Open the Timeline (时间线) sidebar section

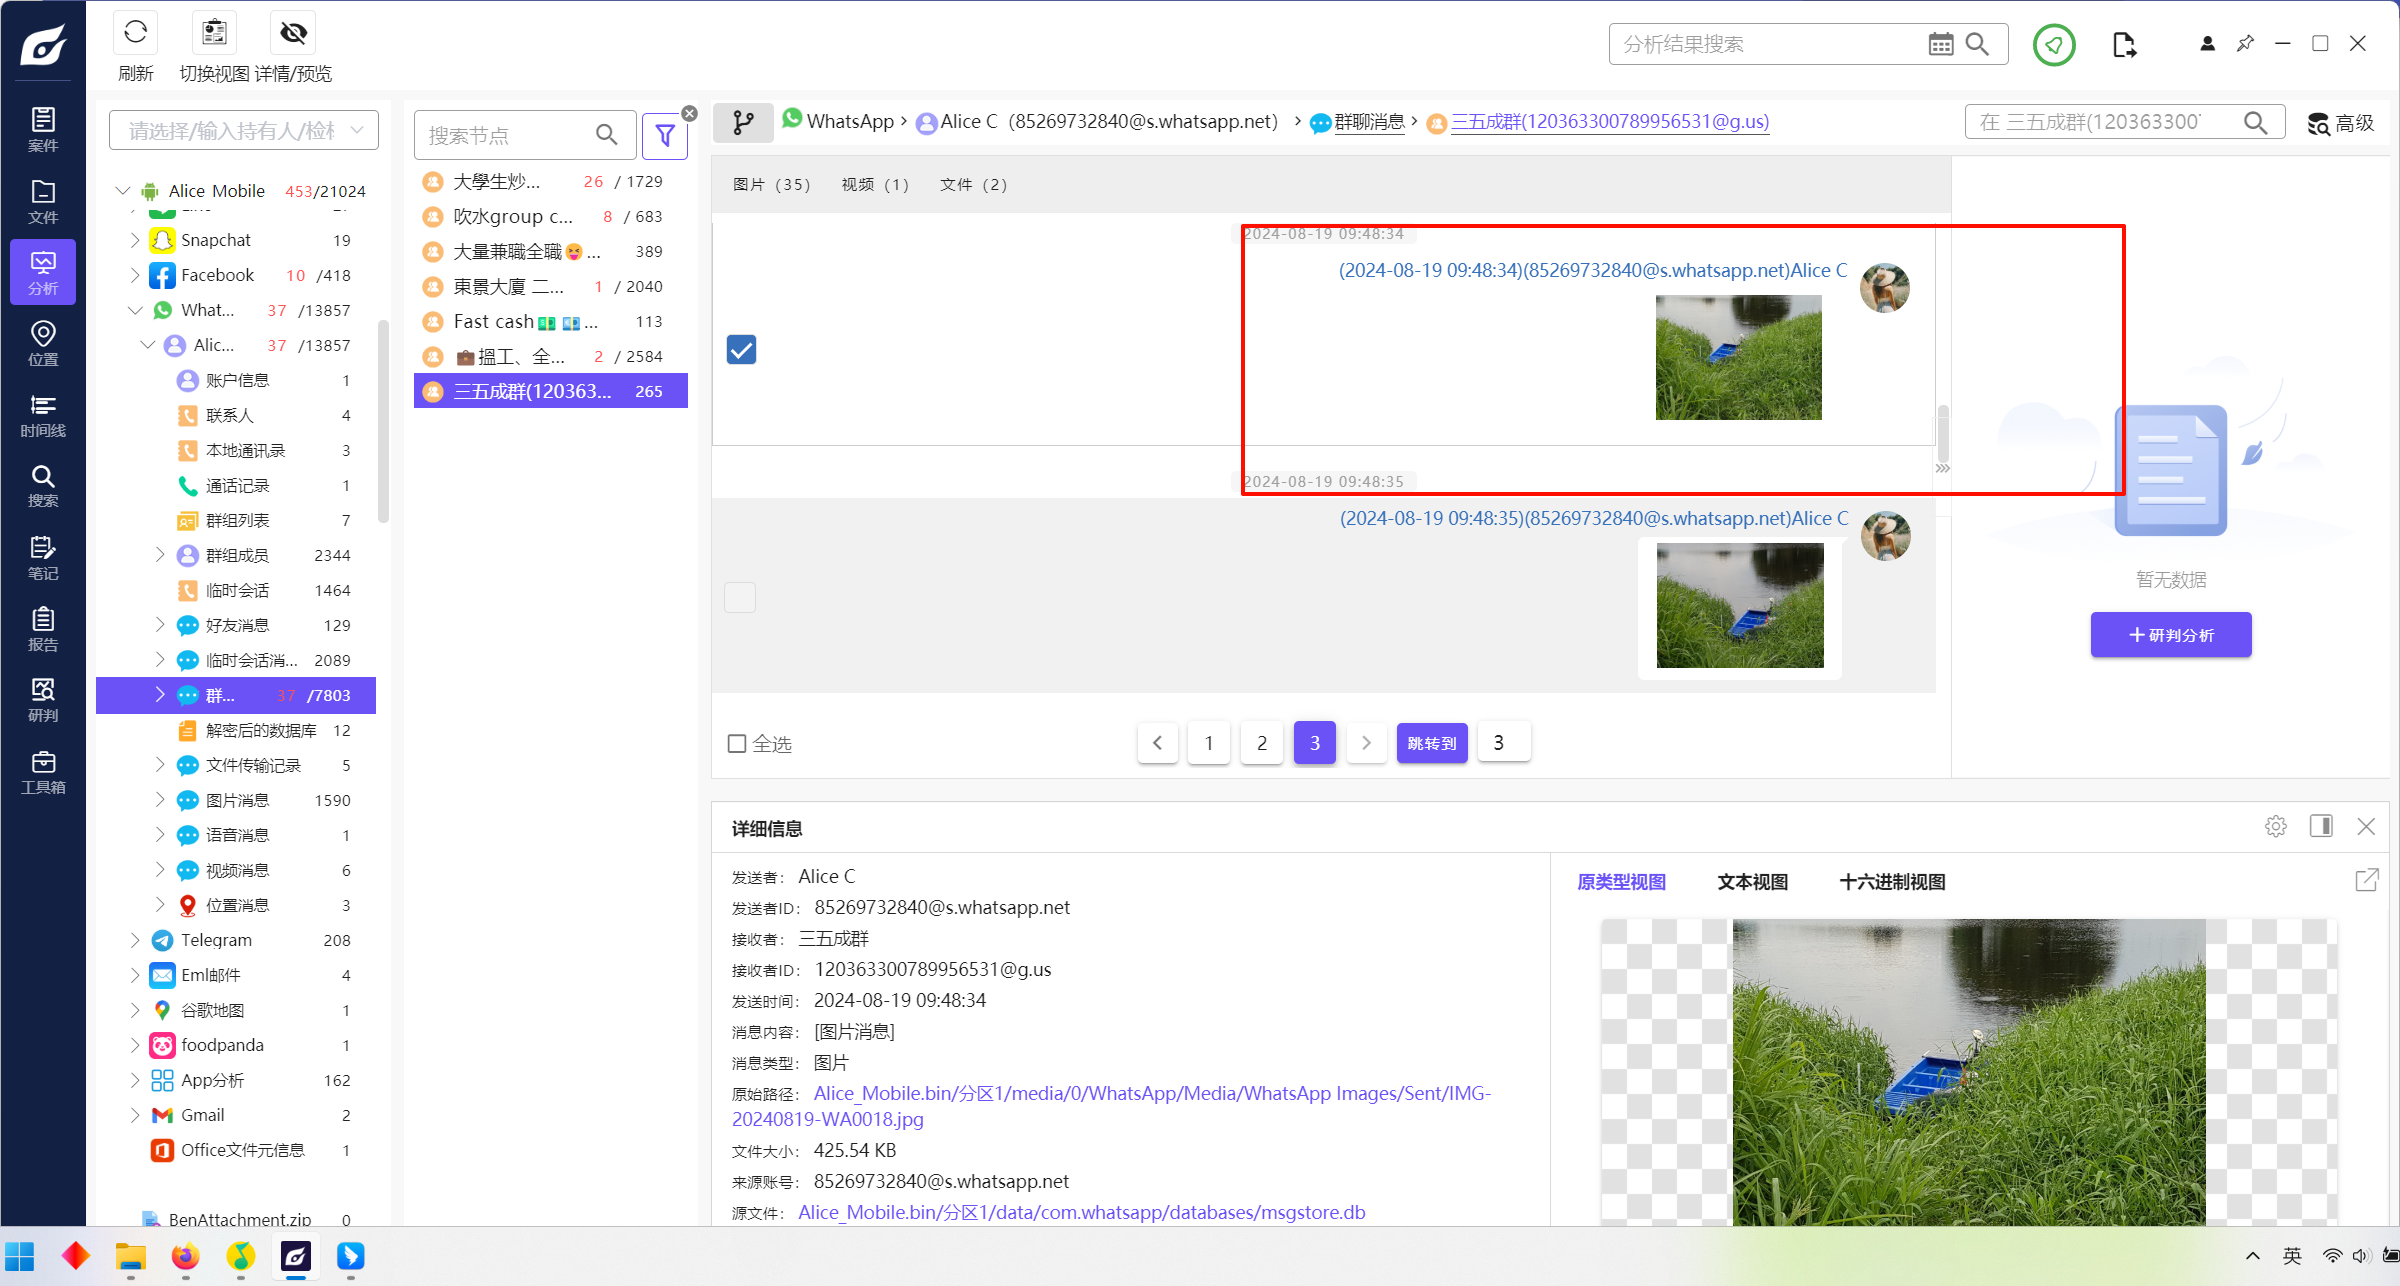coord(43,415)
